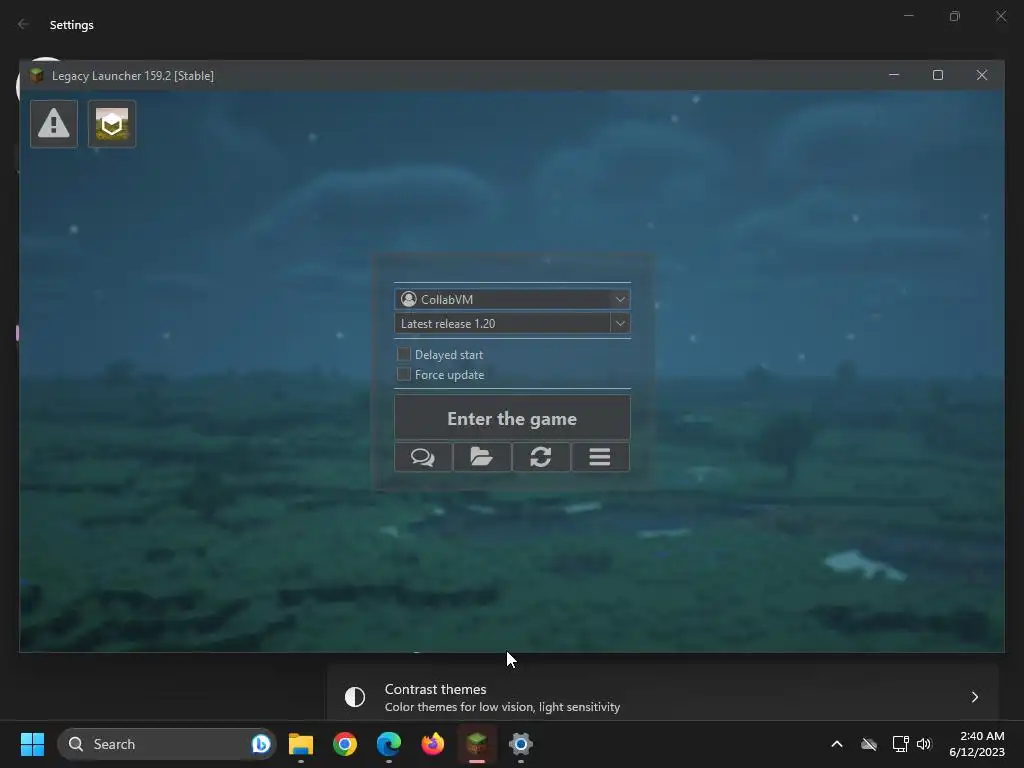Open the volume speaker tray icon

click(923, 744)
